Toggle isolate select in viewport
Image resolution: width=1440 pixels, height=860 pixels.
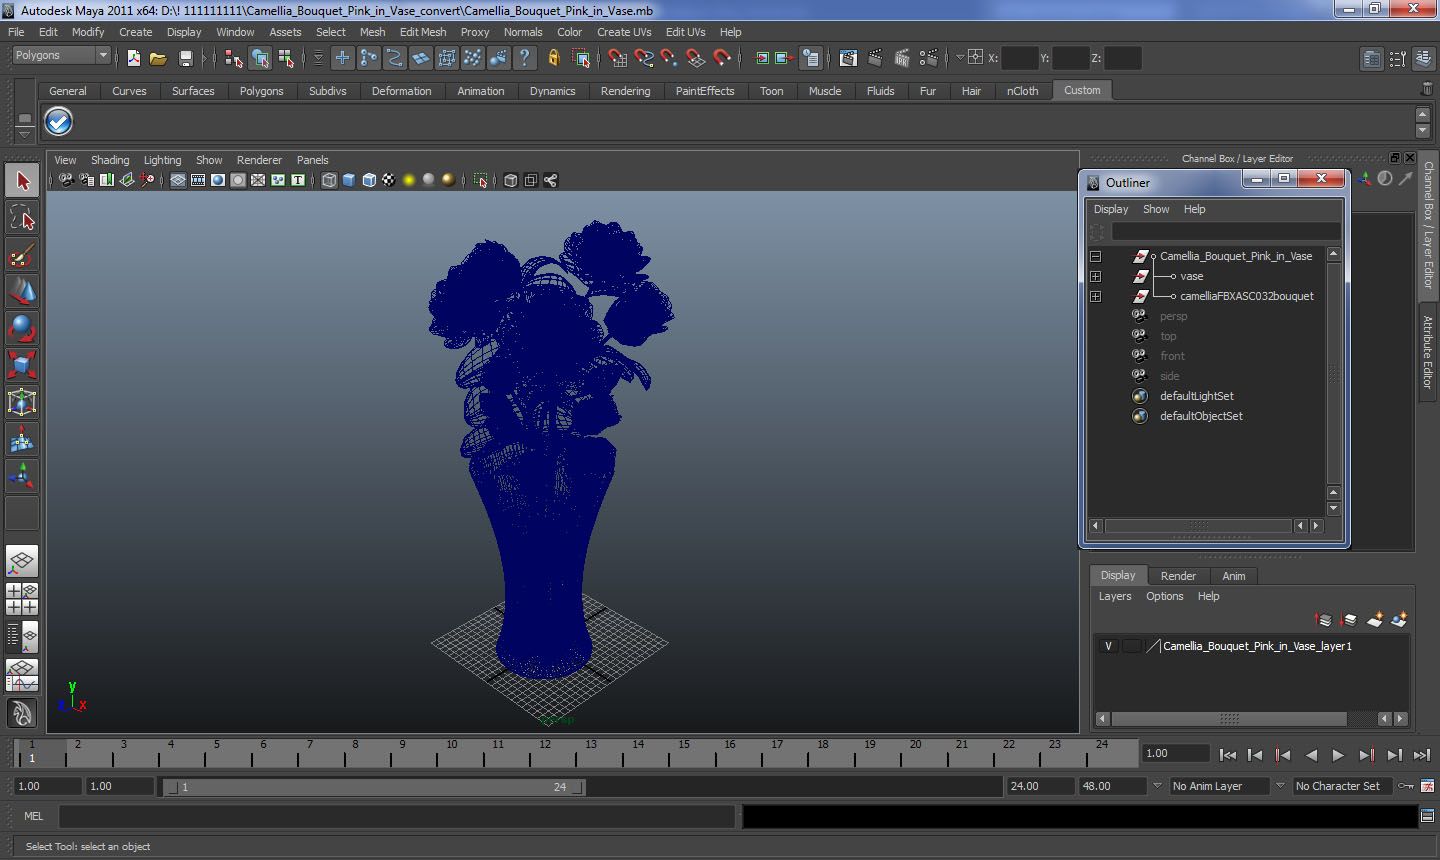pos(480,180)
